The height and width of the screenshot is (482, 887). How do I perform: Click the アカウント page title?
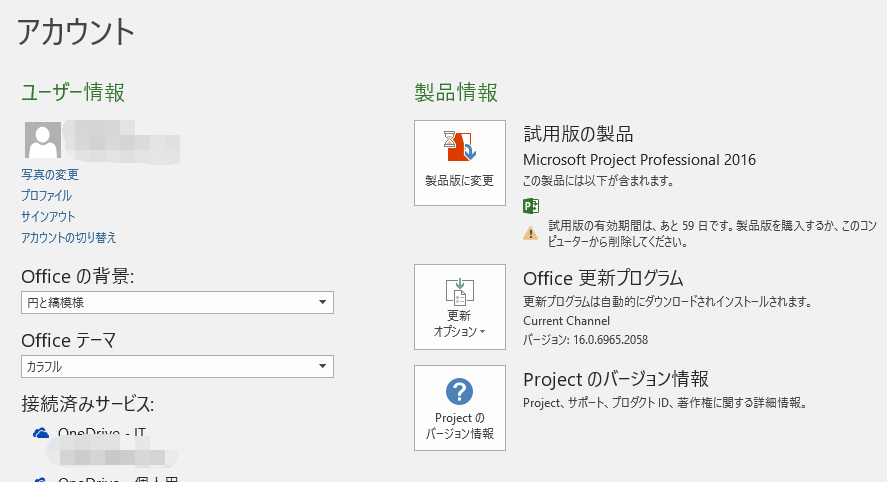pos(75,32)
